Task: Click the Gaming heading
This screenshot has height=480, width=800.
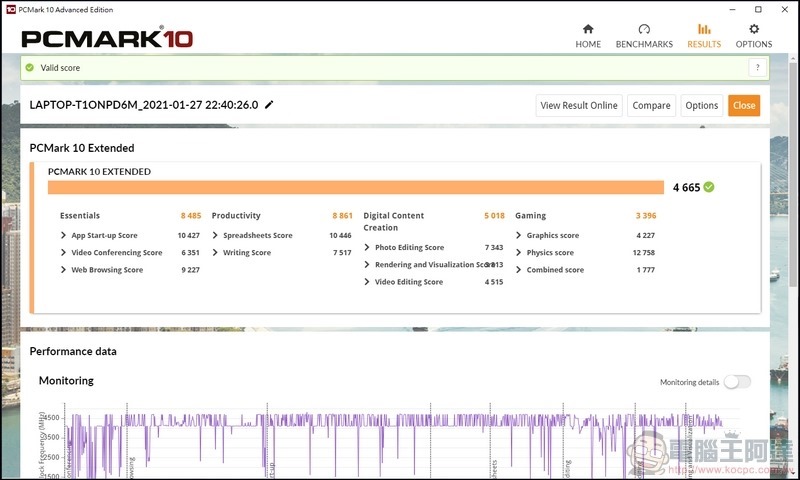Action: click(530, 216)
